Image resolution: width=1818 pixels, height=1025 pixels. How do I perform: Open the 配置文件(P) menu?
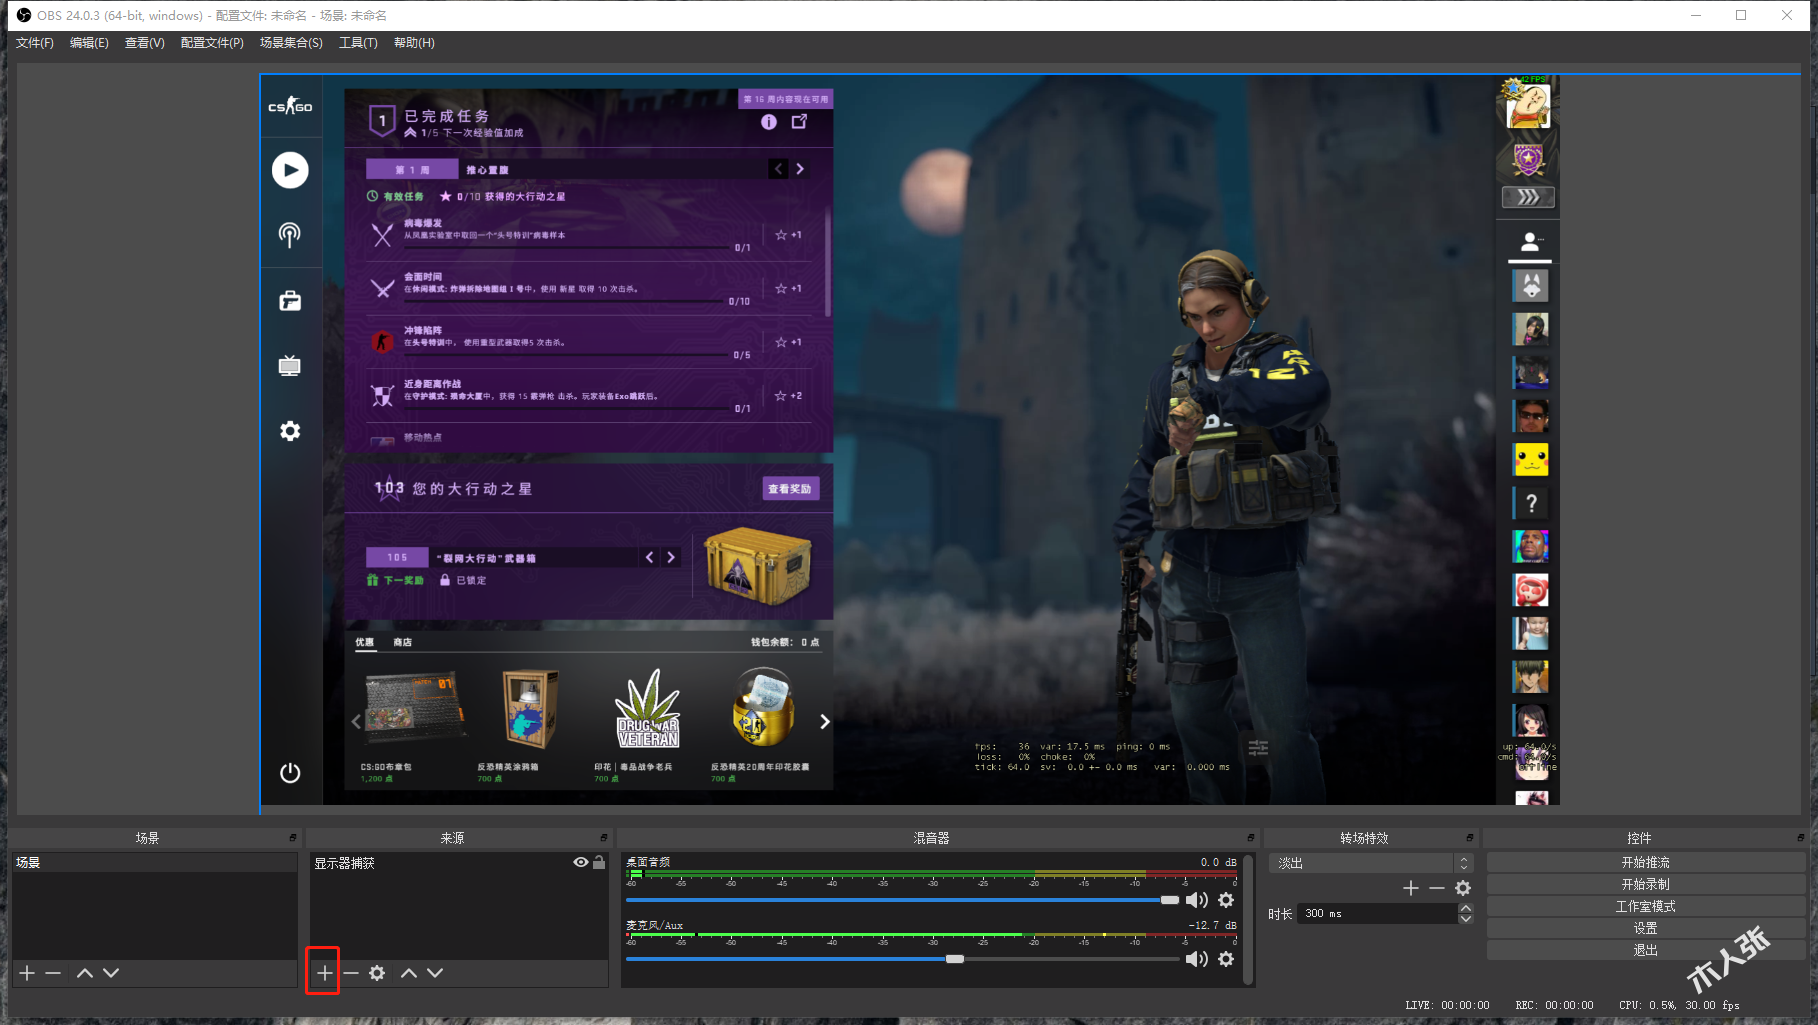212,43
